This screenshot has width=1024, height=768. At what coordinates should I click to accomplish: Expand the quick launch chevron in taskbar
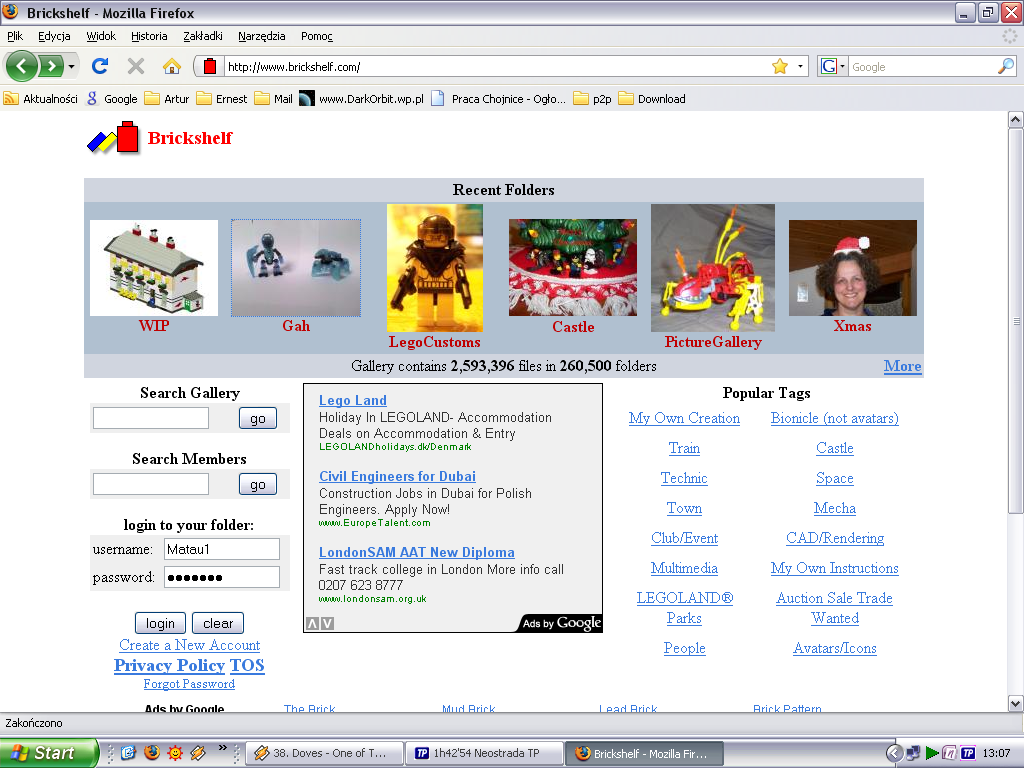(223, 748)
